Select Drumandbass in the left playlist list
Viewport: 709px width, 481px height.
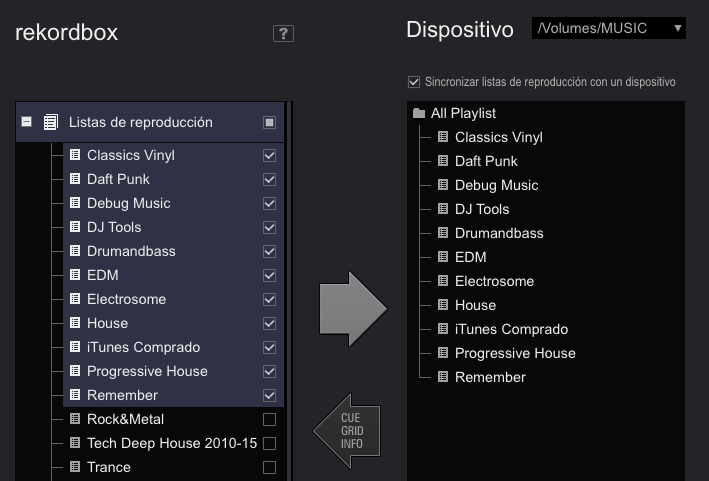[x=131, y=251]
